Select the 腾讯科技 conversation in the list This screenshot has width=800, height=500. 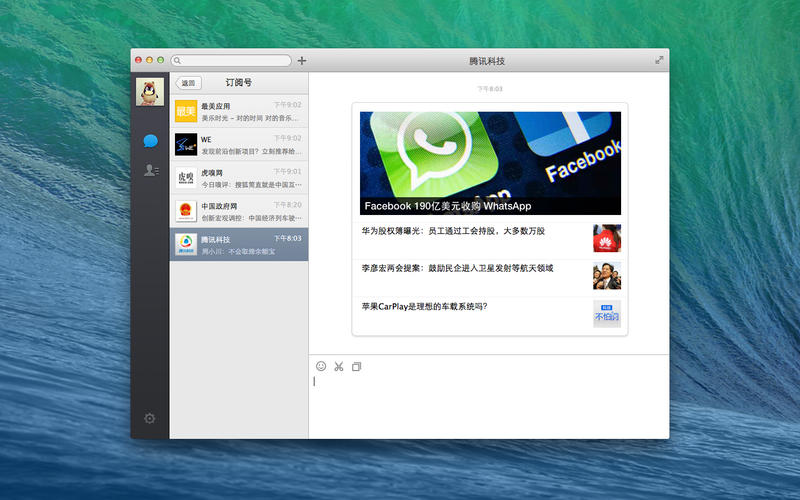pos(239,245)
